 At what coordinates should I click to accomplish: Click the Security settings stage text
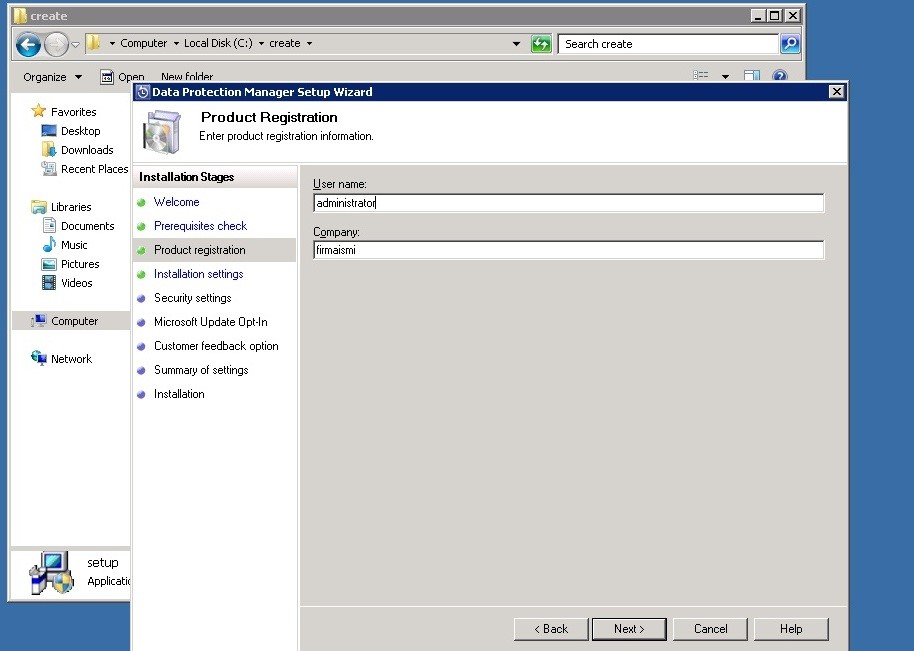coord(192,298)
